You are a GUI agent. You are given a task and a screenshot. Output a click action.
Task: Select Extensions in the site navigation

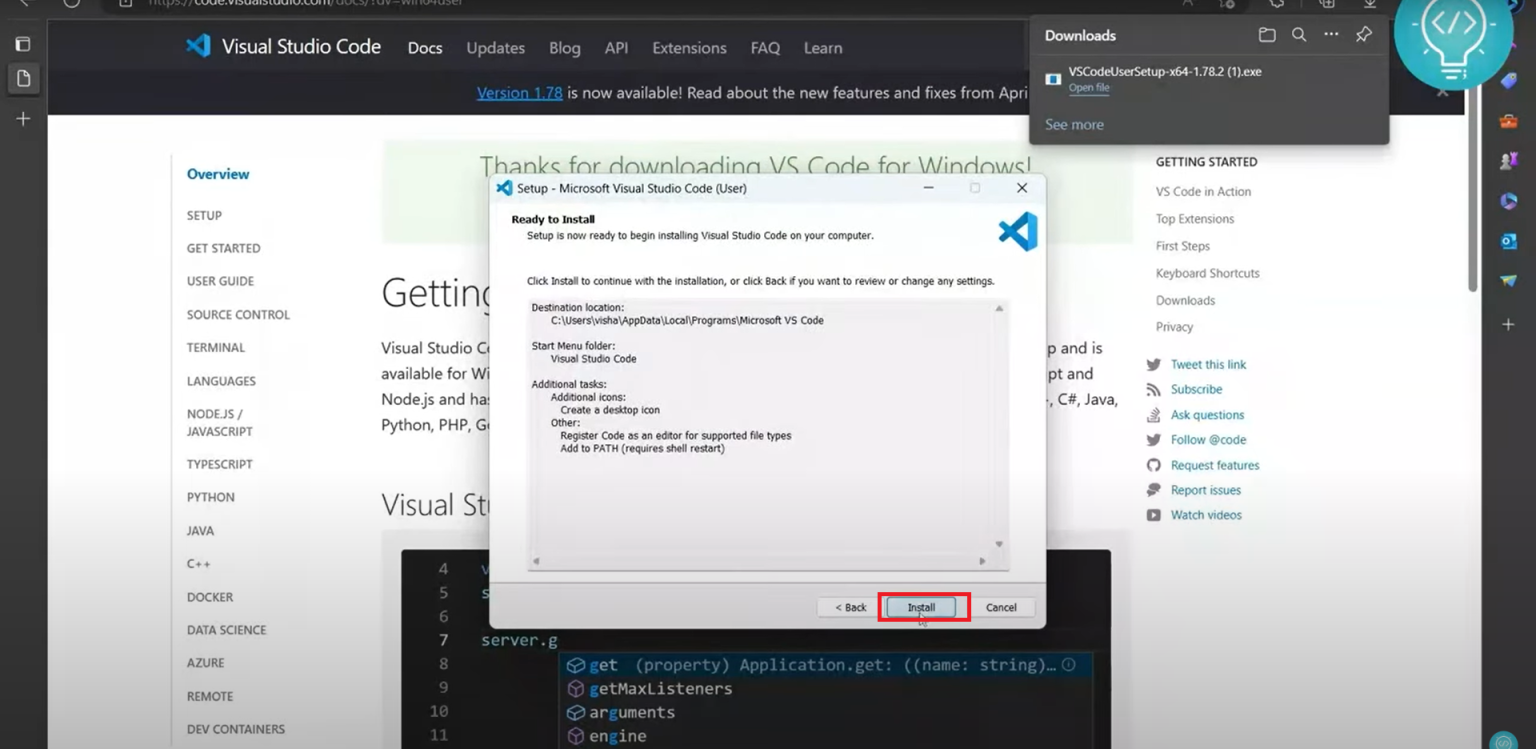[x=689, y=47]
